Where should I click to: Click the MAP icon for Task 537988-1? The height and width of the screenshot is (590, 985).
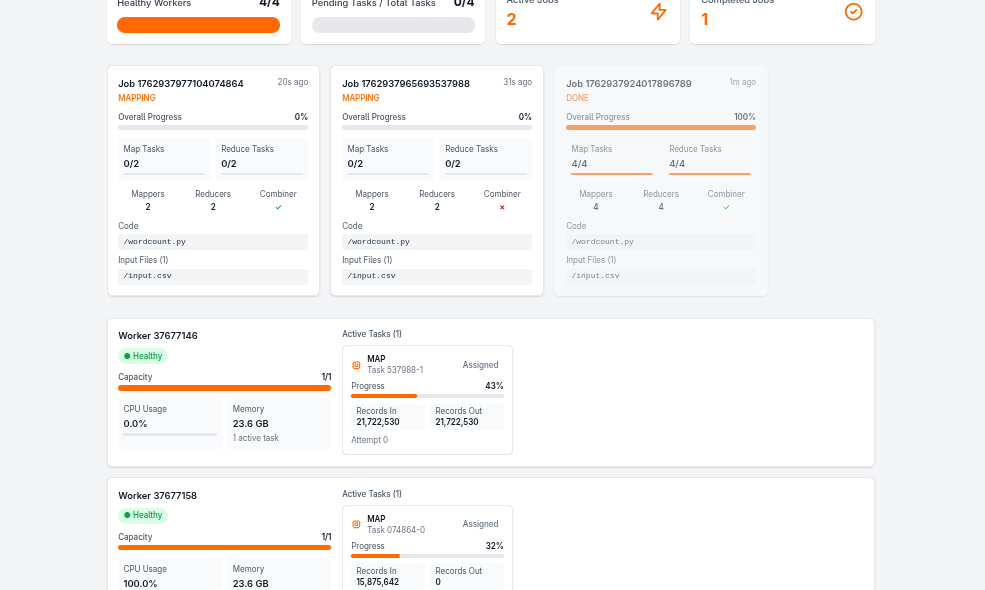tap(357, 365)
